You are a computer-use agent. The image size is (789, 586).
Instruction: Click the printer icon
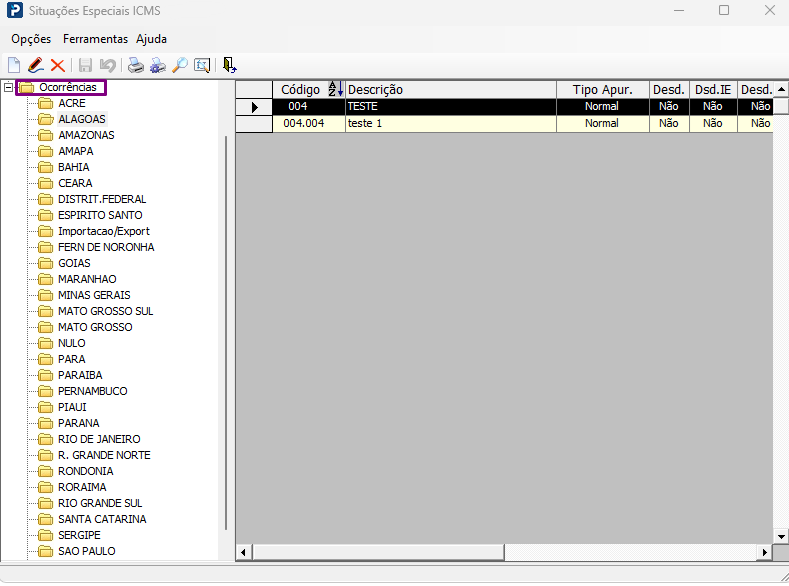click(135, 65)
